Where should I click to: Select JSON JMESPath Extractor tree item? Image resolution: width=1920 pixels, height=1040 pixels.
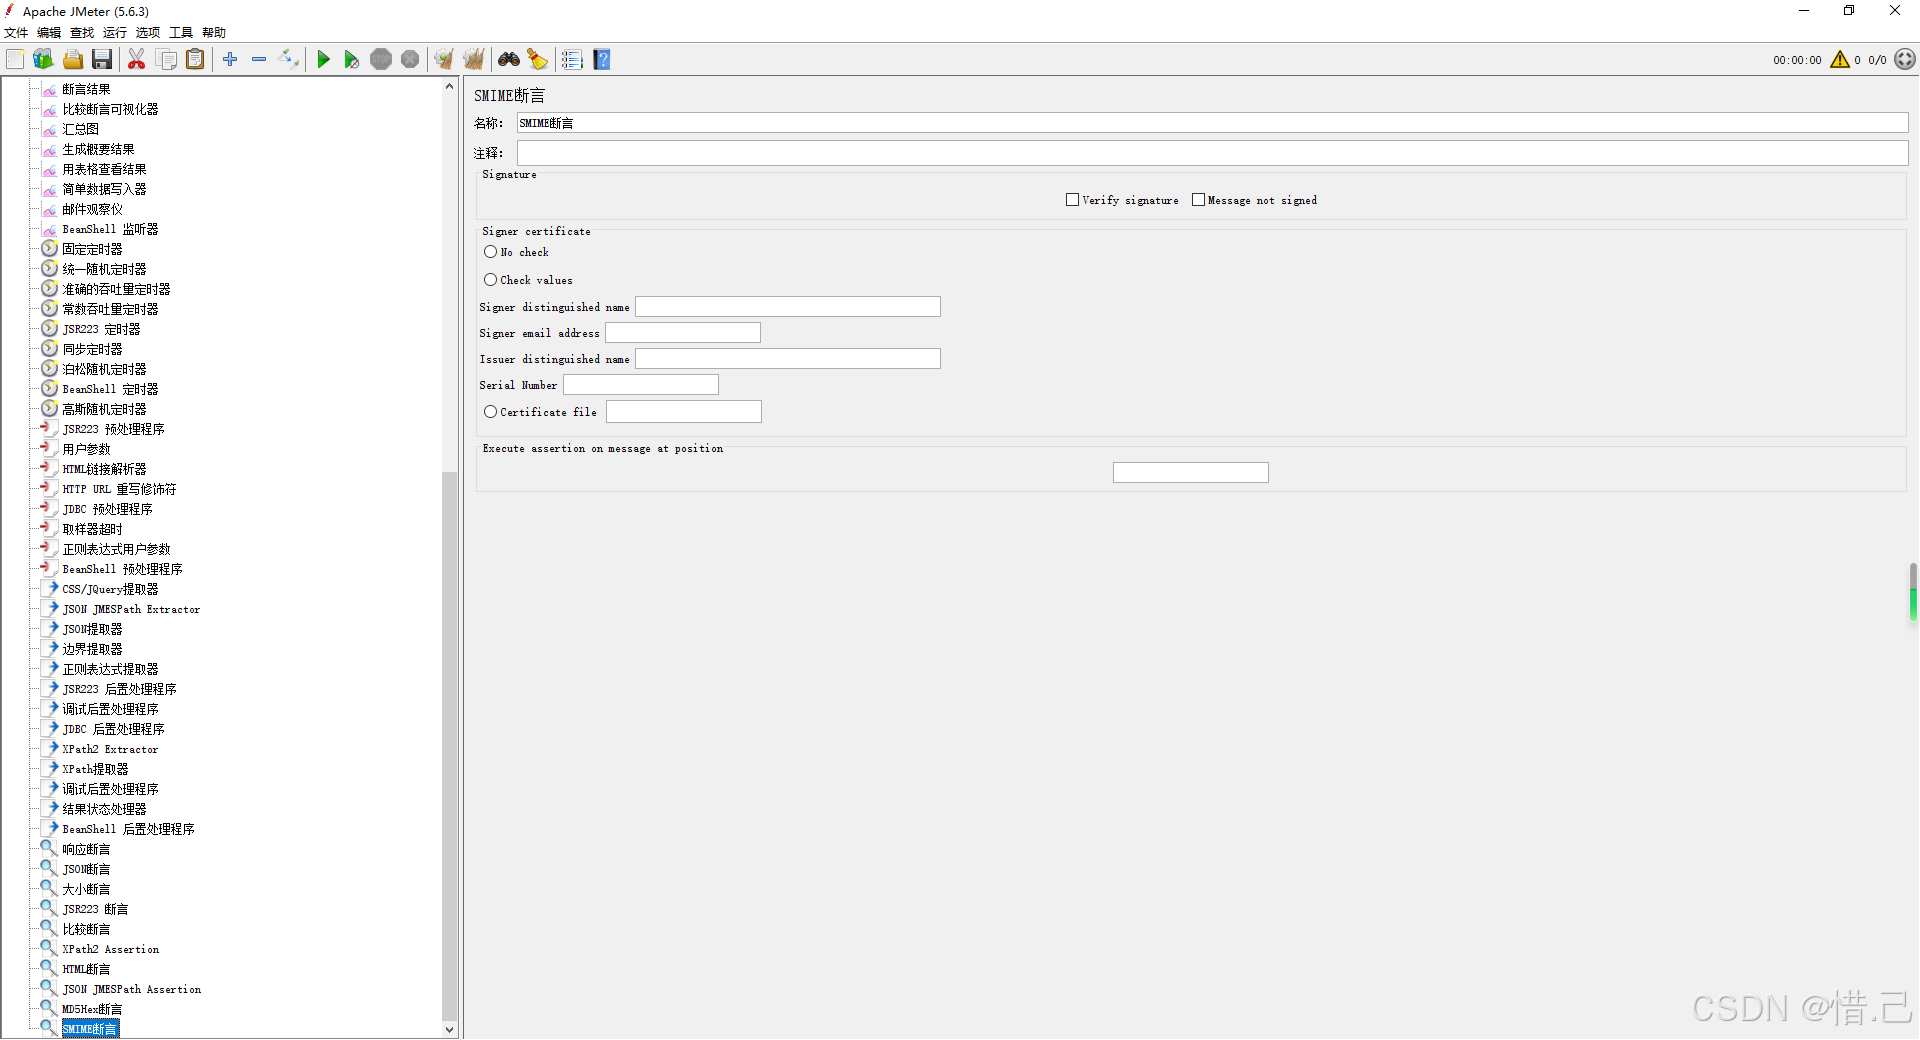(x=131, y=609)
